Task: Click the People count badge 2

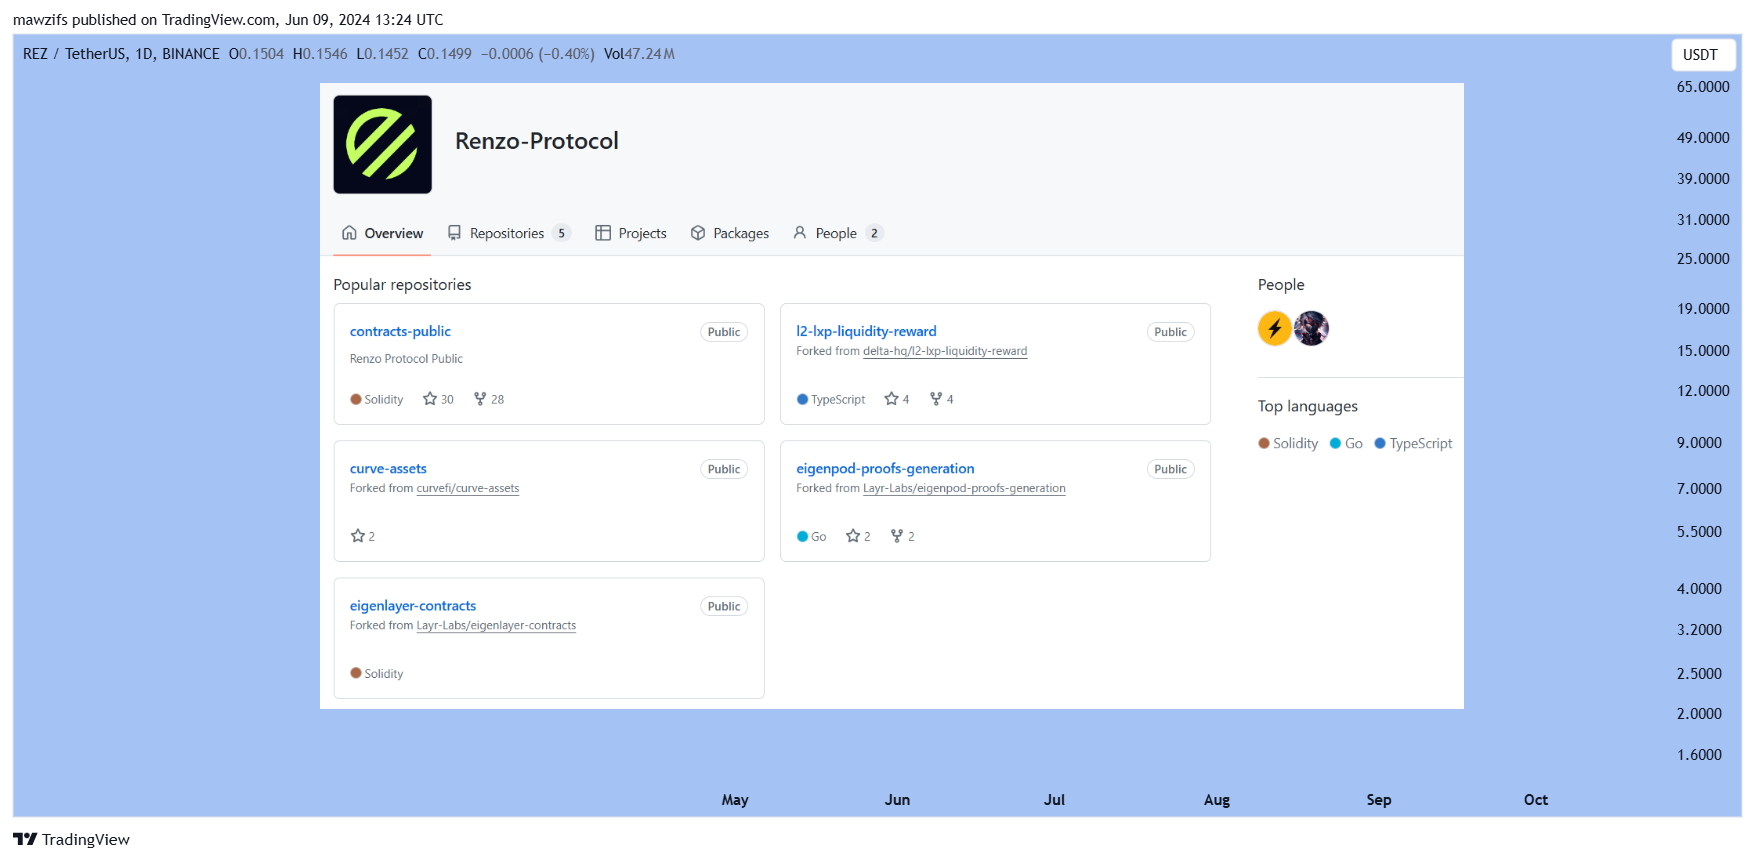Action: pos(874,233)
